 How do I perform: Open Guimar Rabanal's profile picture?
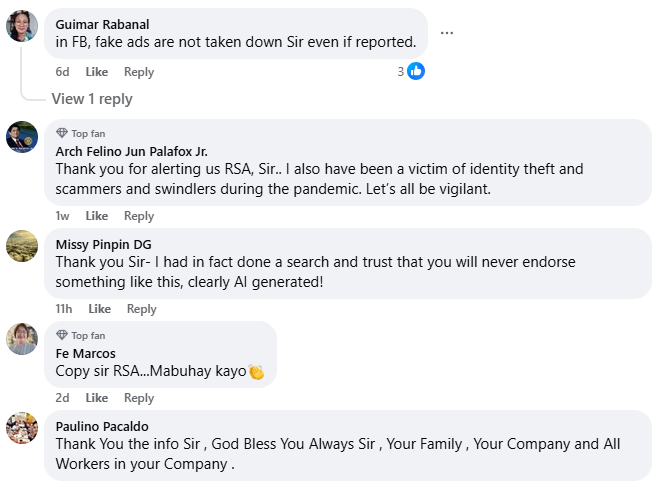(x=22, y=26)
